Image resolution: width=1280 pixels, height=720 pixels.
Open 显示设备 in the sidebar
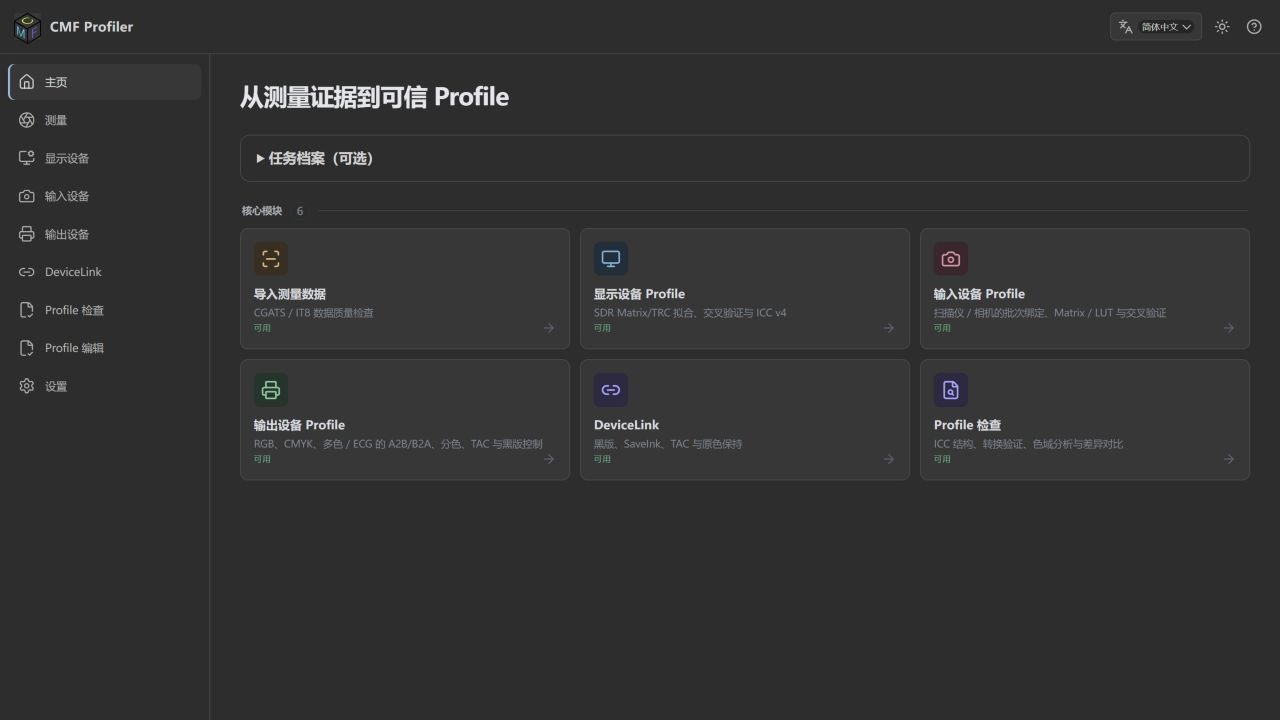point(105,158)
